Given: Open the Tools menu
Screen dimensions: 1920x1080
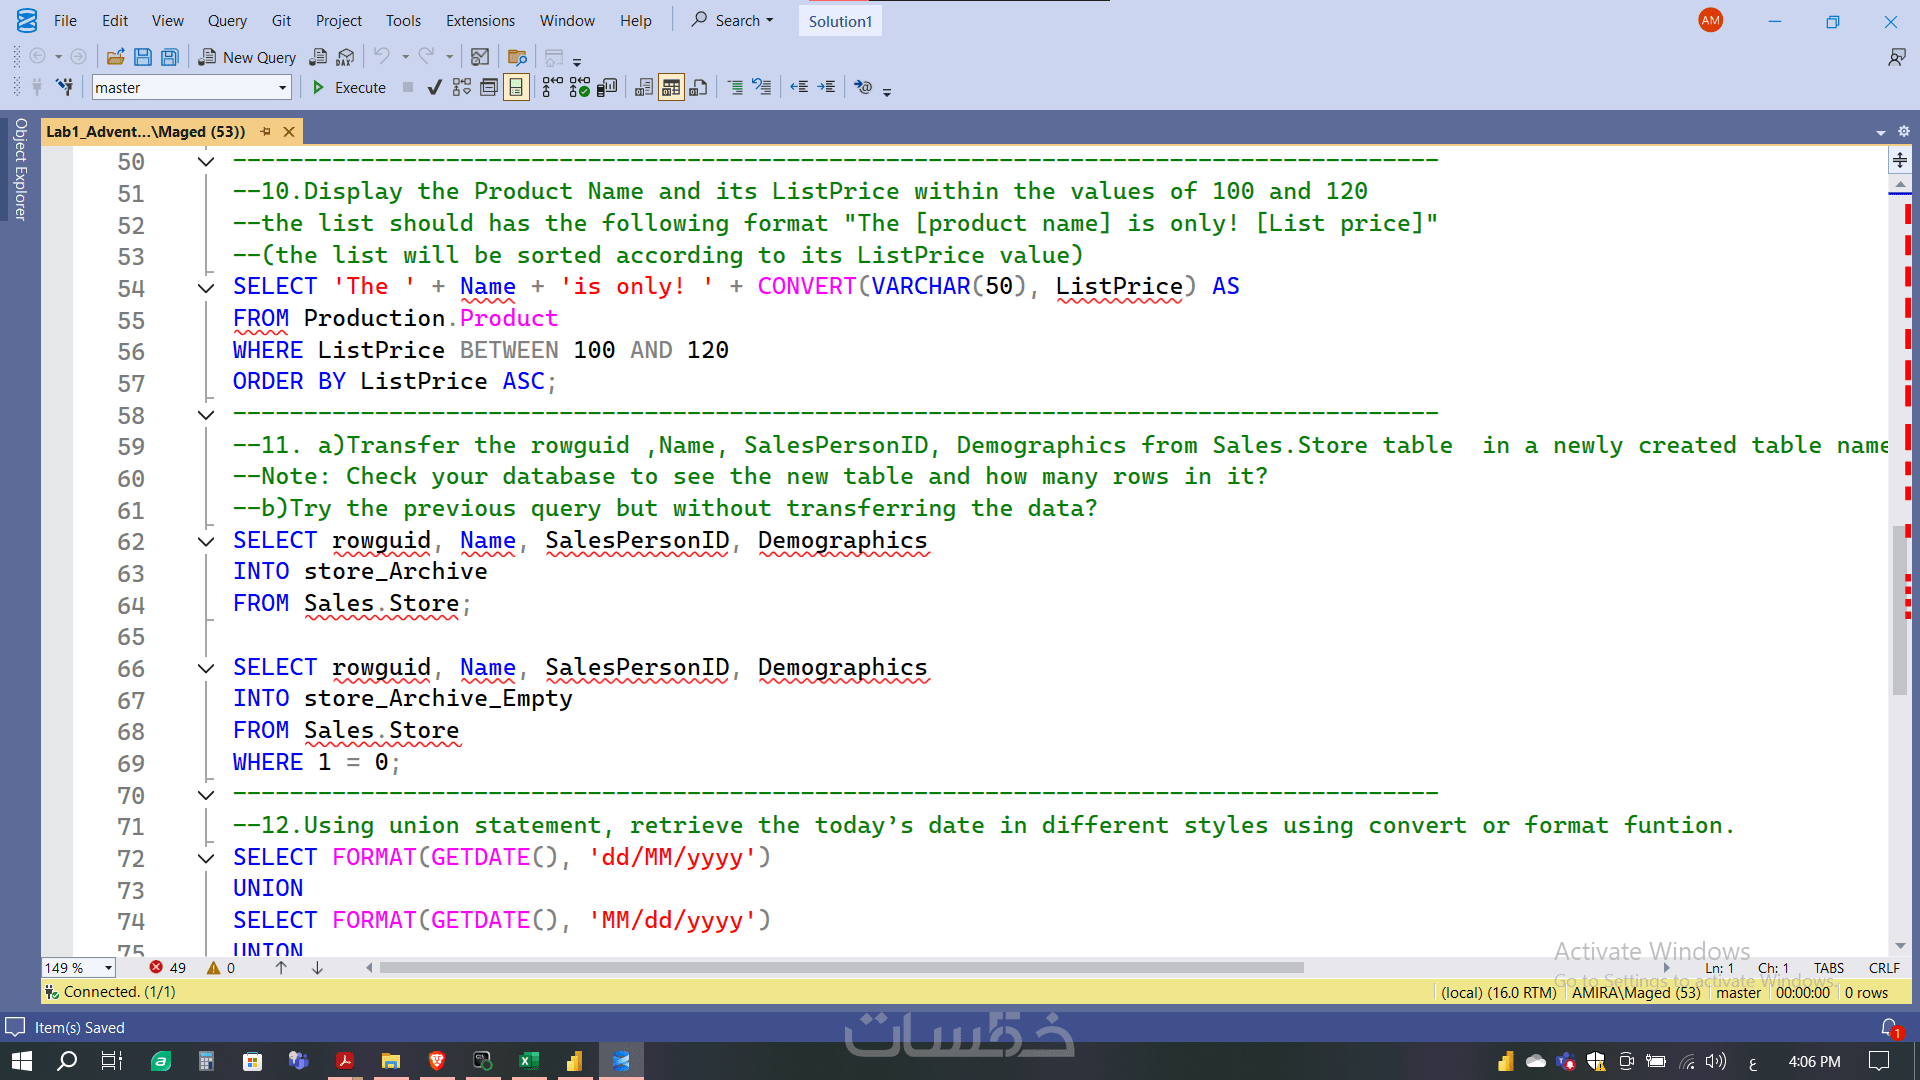Looking at the screenshot, I should tap(403, 21).
